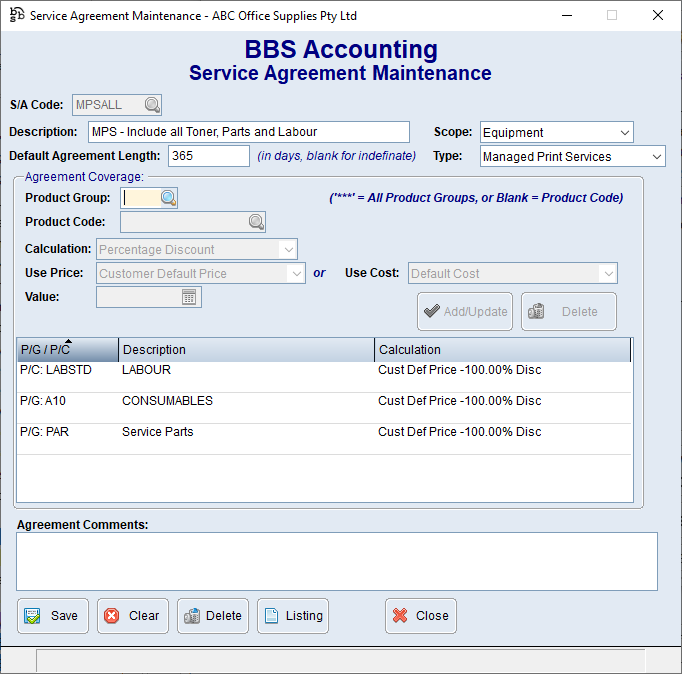Open the Value calculator icon
The width and height of the screenshot is (682, 674).
(190, 297)
